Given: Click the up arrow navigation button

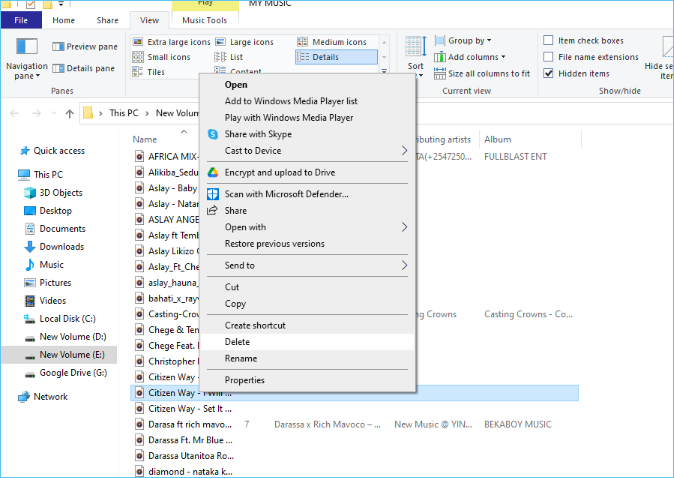Looking at the screenshot, I should point(69,113).
